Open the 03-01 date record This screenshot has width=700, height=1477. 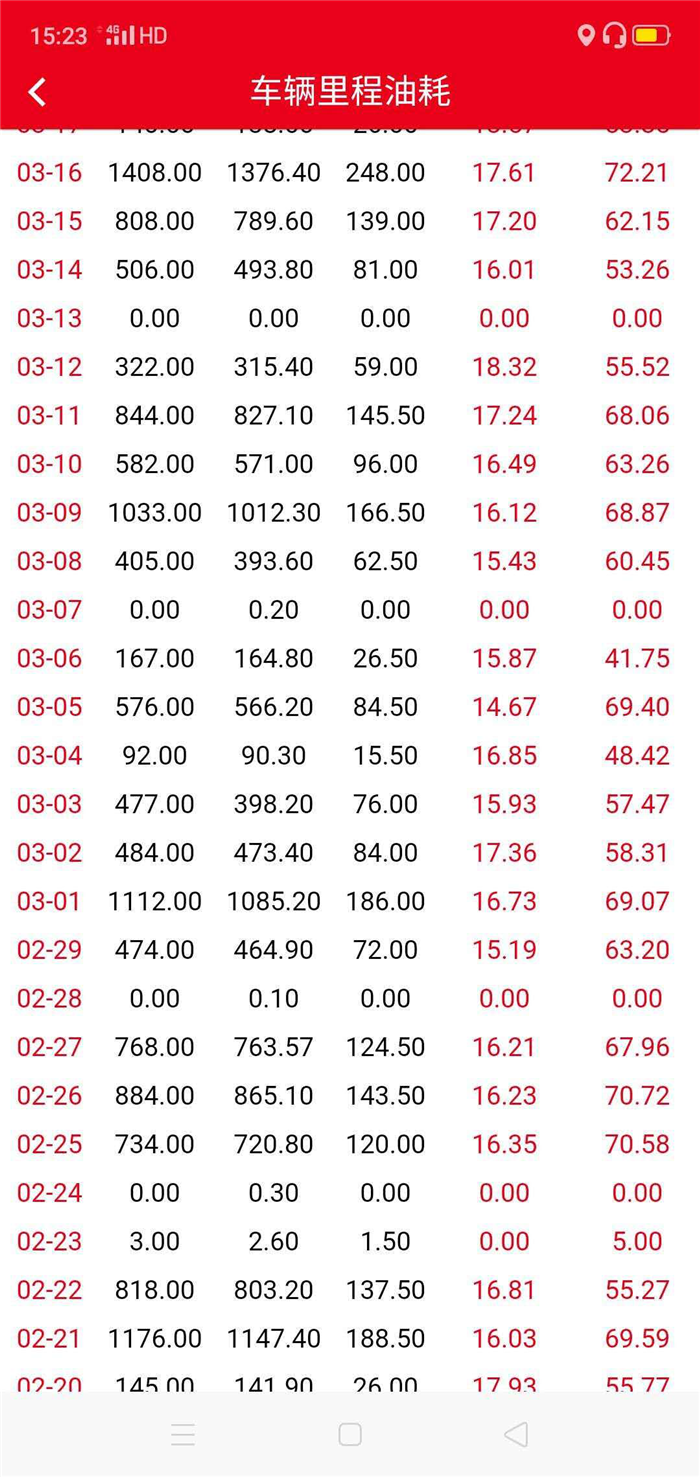pos(49,901)
